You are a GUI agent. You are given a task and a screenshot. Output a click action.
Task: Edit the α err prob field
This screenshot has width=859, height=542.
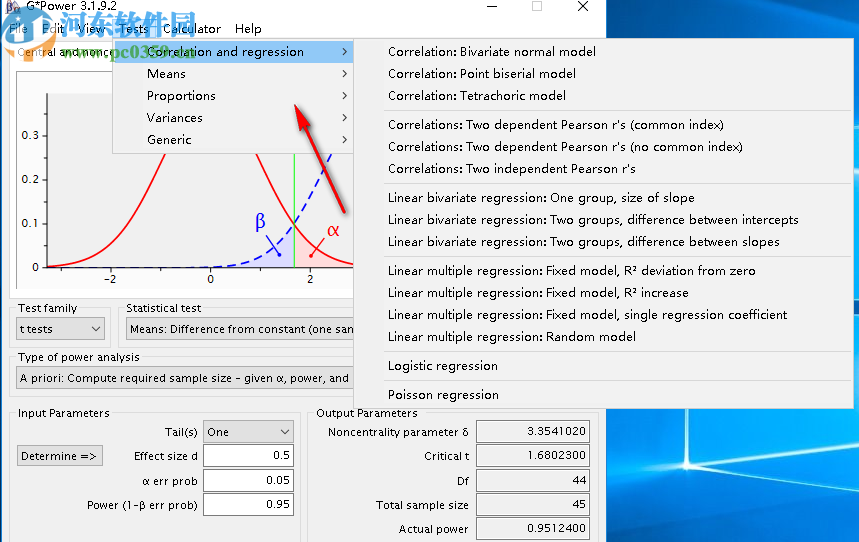[248, 480]
